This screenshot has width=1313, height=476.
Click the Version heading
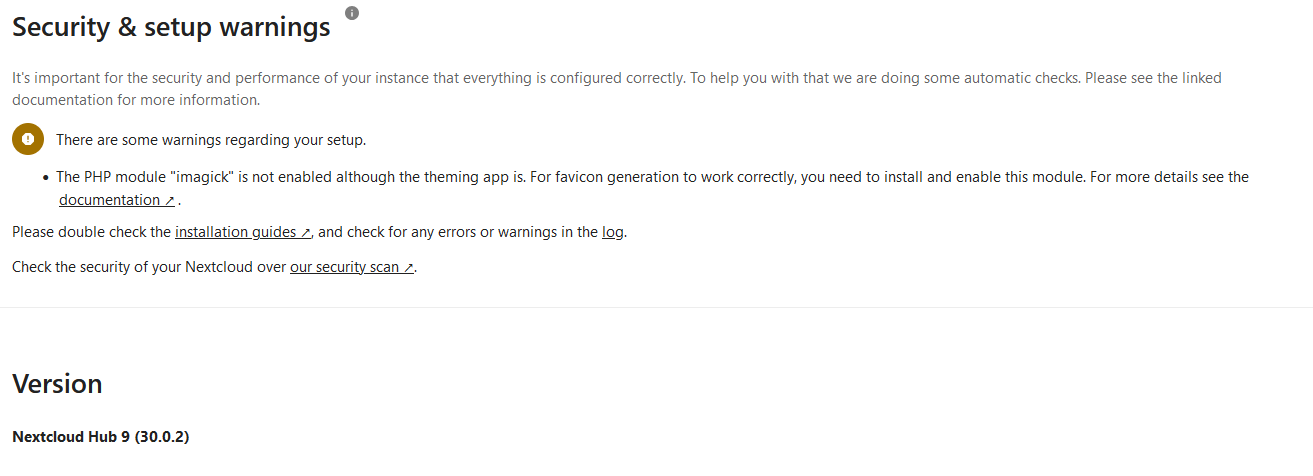pos(57,384)
